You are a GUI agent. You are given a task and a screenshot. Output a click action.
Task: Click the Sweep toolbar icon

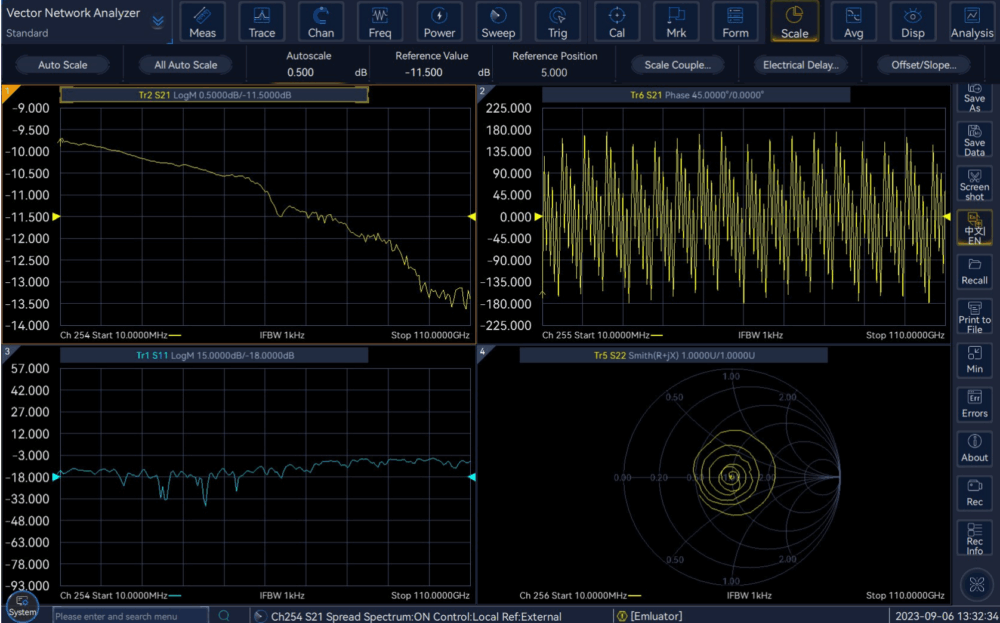[498, 22]
